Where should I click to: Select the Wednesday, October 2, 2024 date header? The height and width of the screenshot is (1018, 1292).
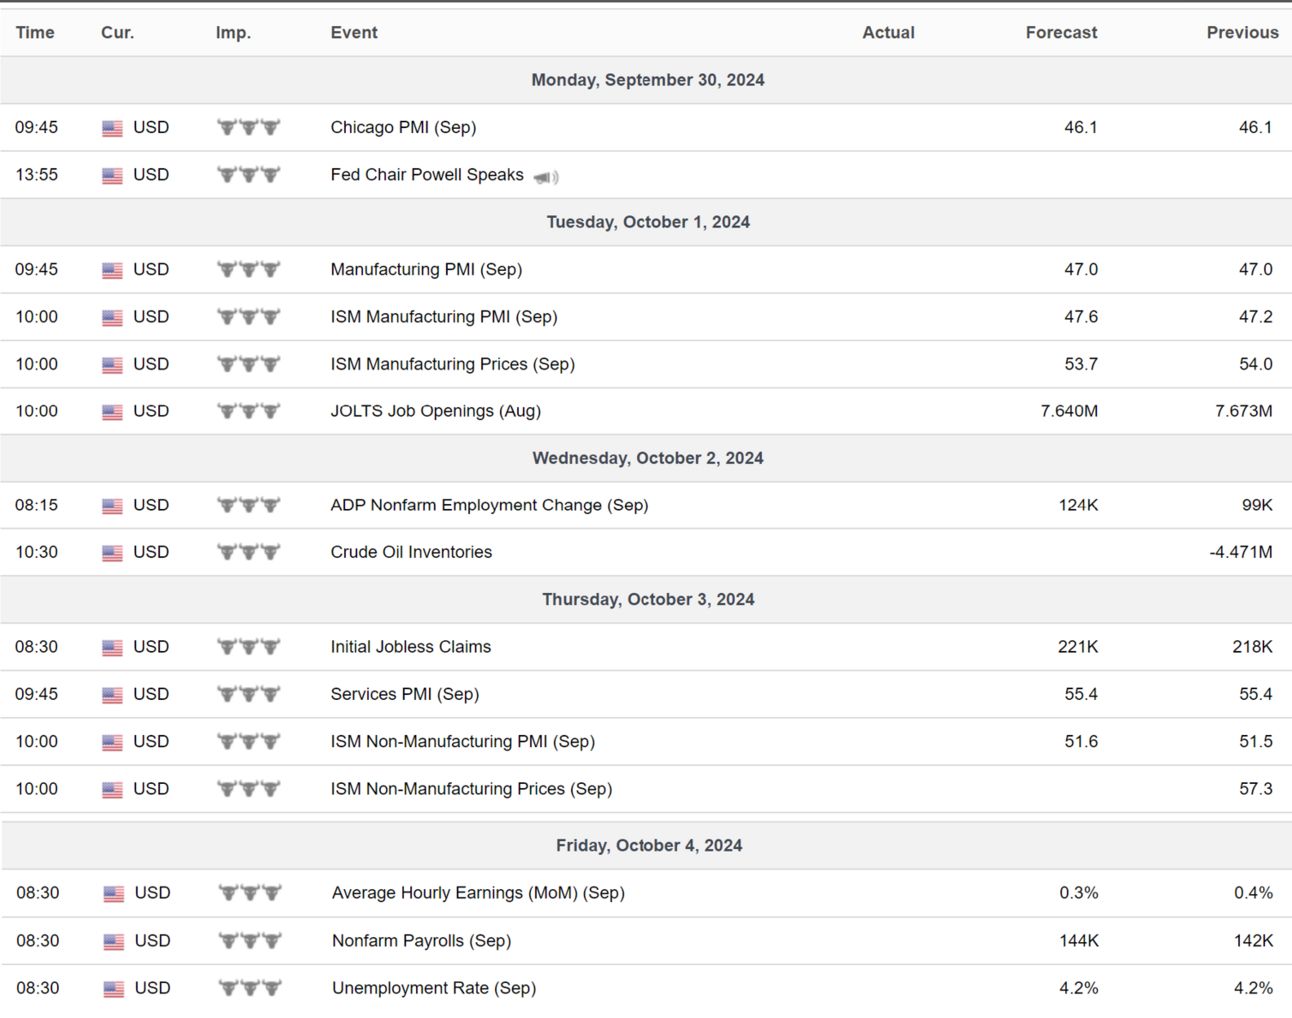[x=647, y=457]
